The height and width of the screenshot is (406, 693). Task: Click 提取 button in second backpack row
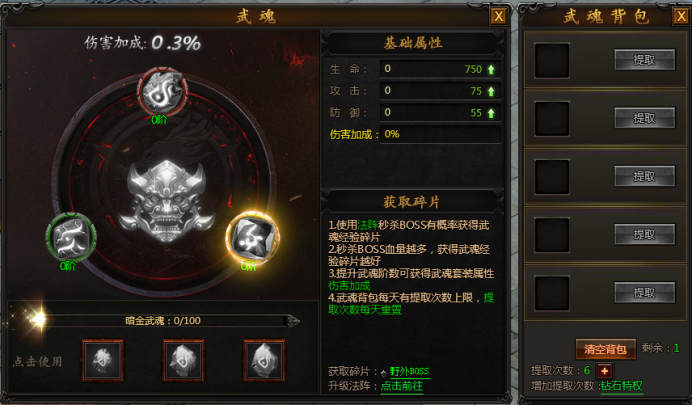point(644,118)
